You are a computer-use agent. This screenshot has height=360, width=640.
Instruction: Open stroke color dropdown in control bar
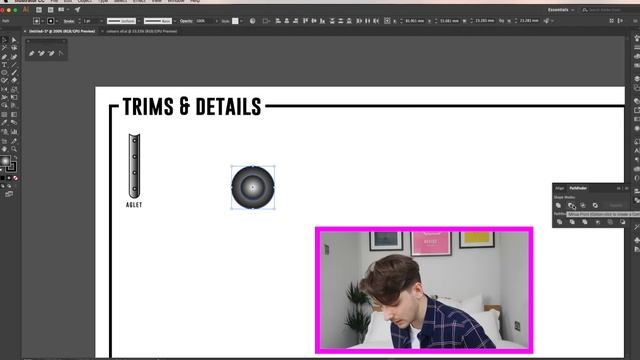tap(57, 21)
